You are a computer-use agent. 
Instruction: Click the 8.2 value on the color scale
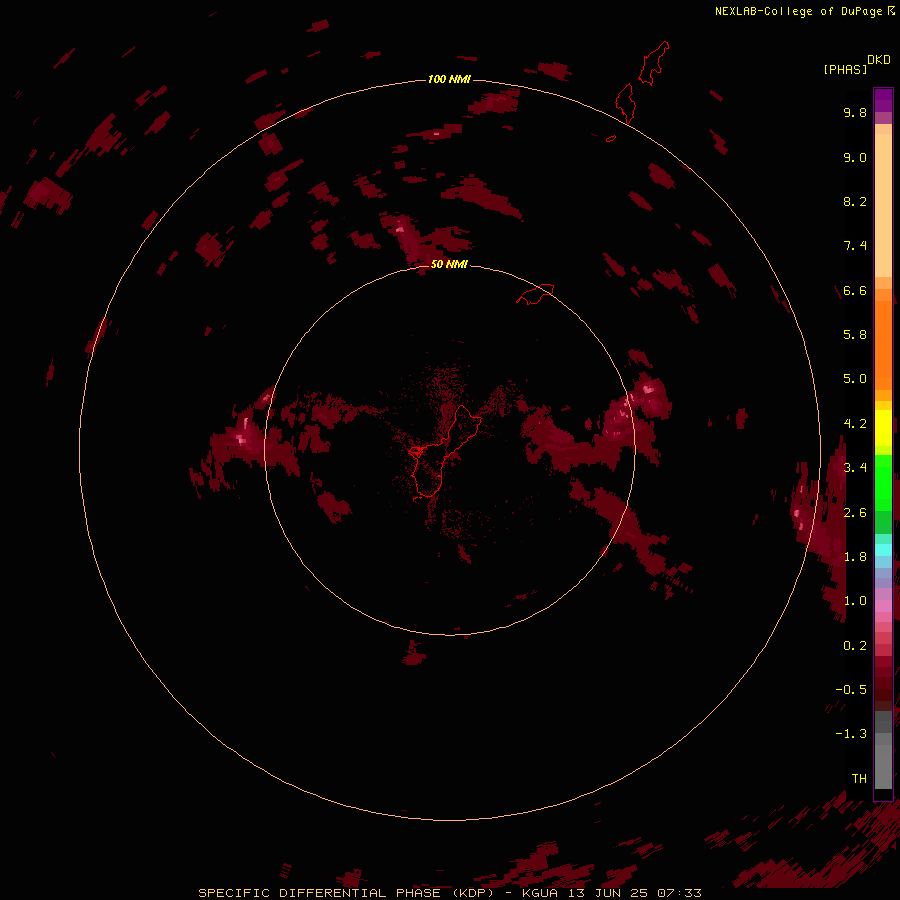[855, 201]
